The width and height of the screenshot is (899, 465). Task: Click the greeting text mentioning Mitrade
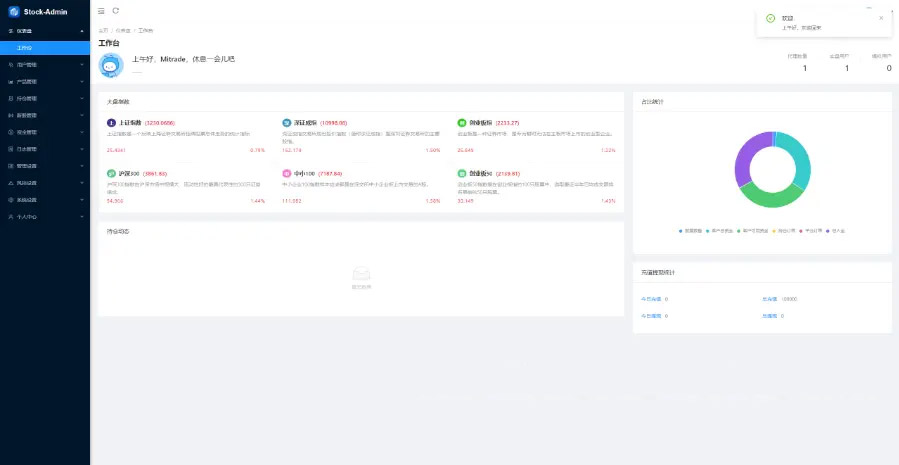pos(183,59)
